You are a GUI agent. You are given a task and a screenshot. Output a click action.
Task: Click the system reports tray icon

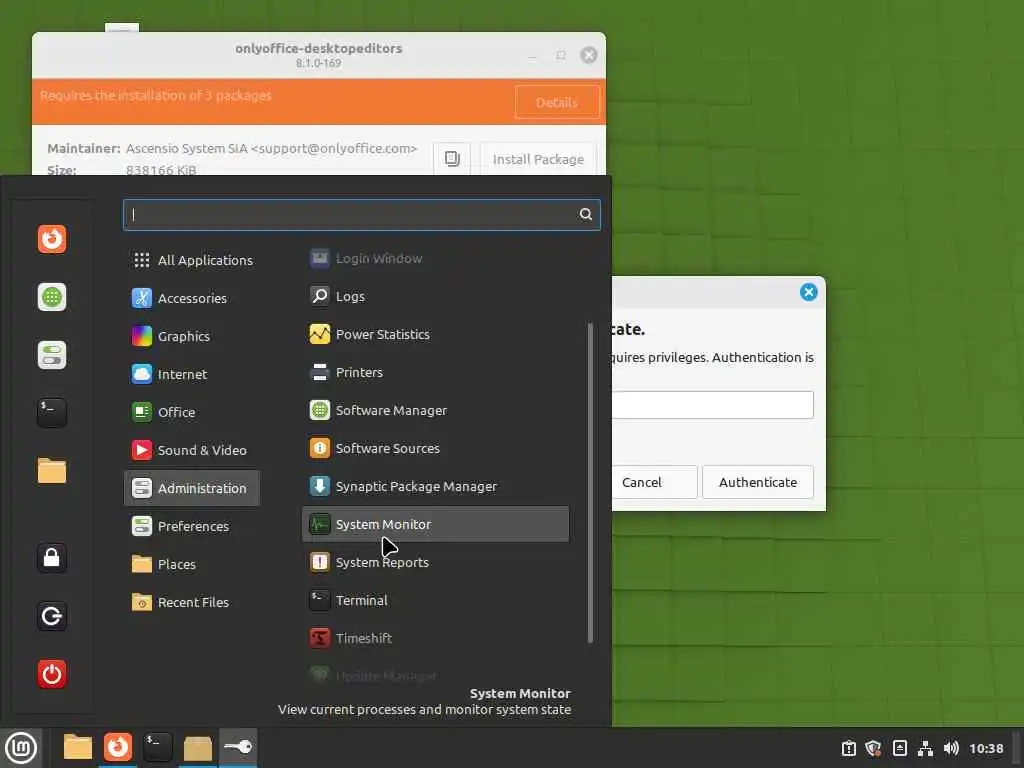[848, 748]
